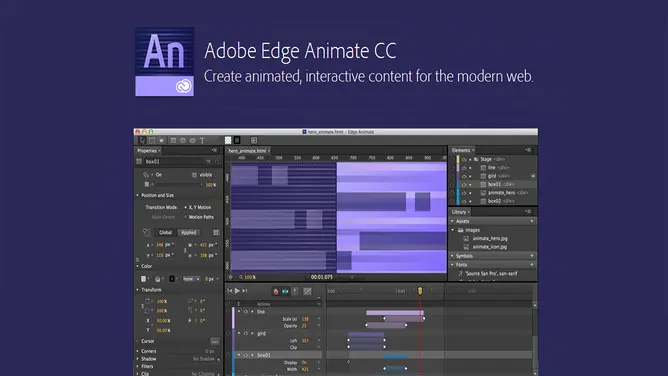This screenshot has width=668, height=376.
Task: Click the white background color swatch in toolbar
Action: (228, 140)
